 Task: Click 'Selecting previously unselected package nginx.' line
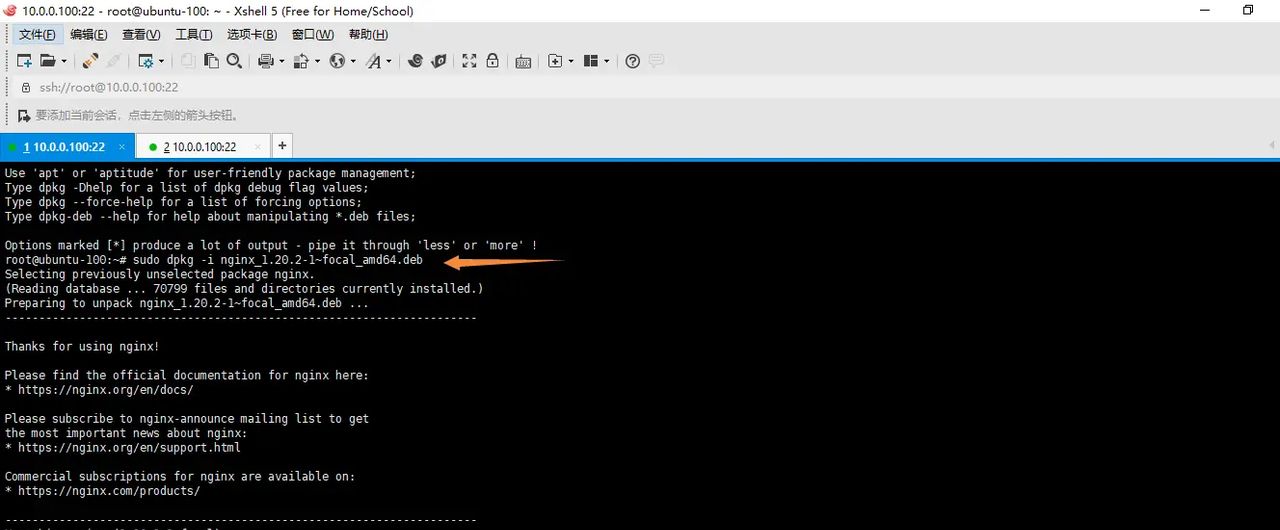(160, 274)
